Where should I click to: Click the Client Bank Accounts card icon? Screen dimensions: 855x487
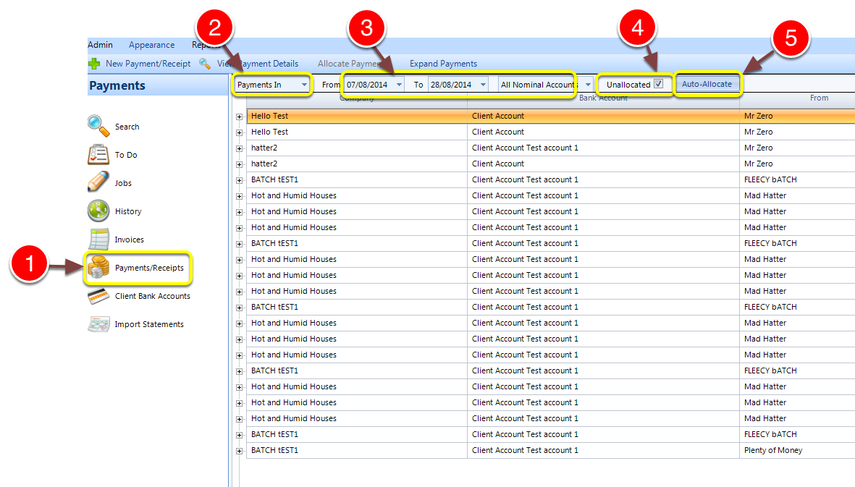tap(98, 296)
